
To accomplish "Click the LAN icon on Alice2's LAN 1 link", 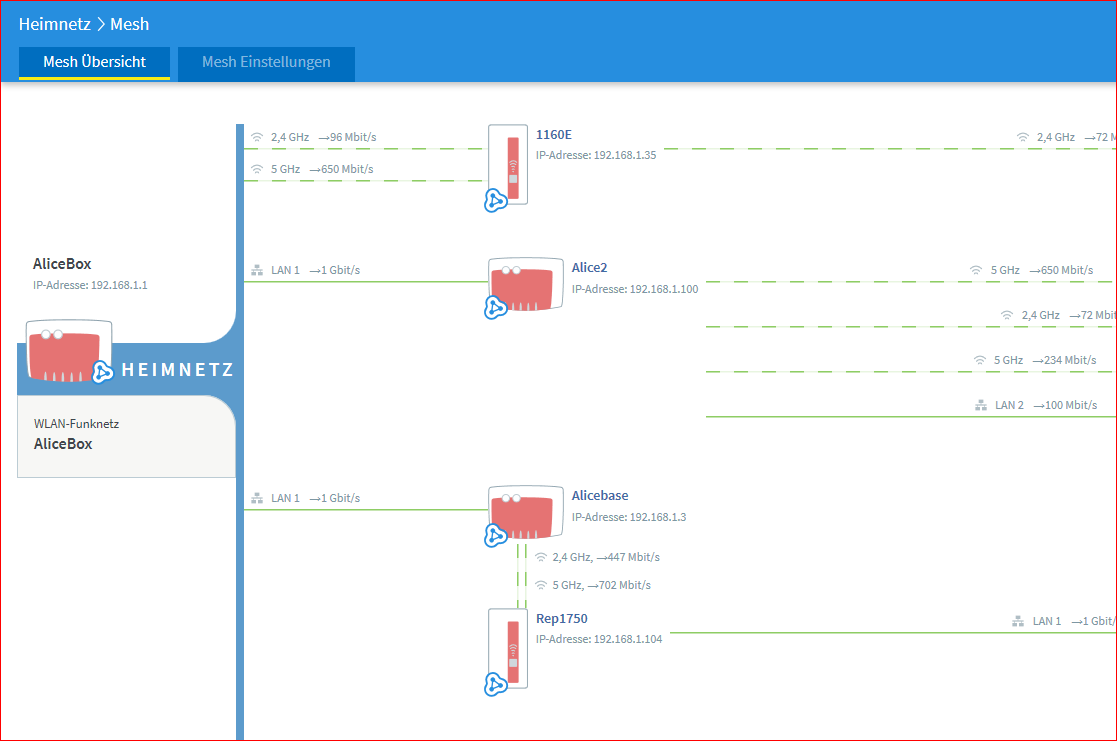I will (257, 270).
